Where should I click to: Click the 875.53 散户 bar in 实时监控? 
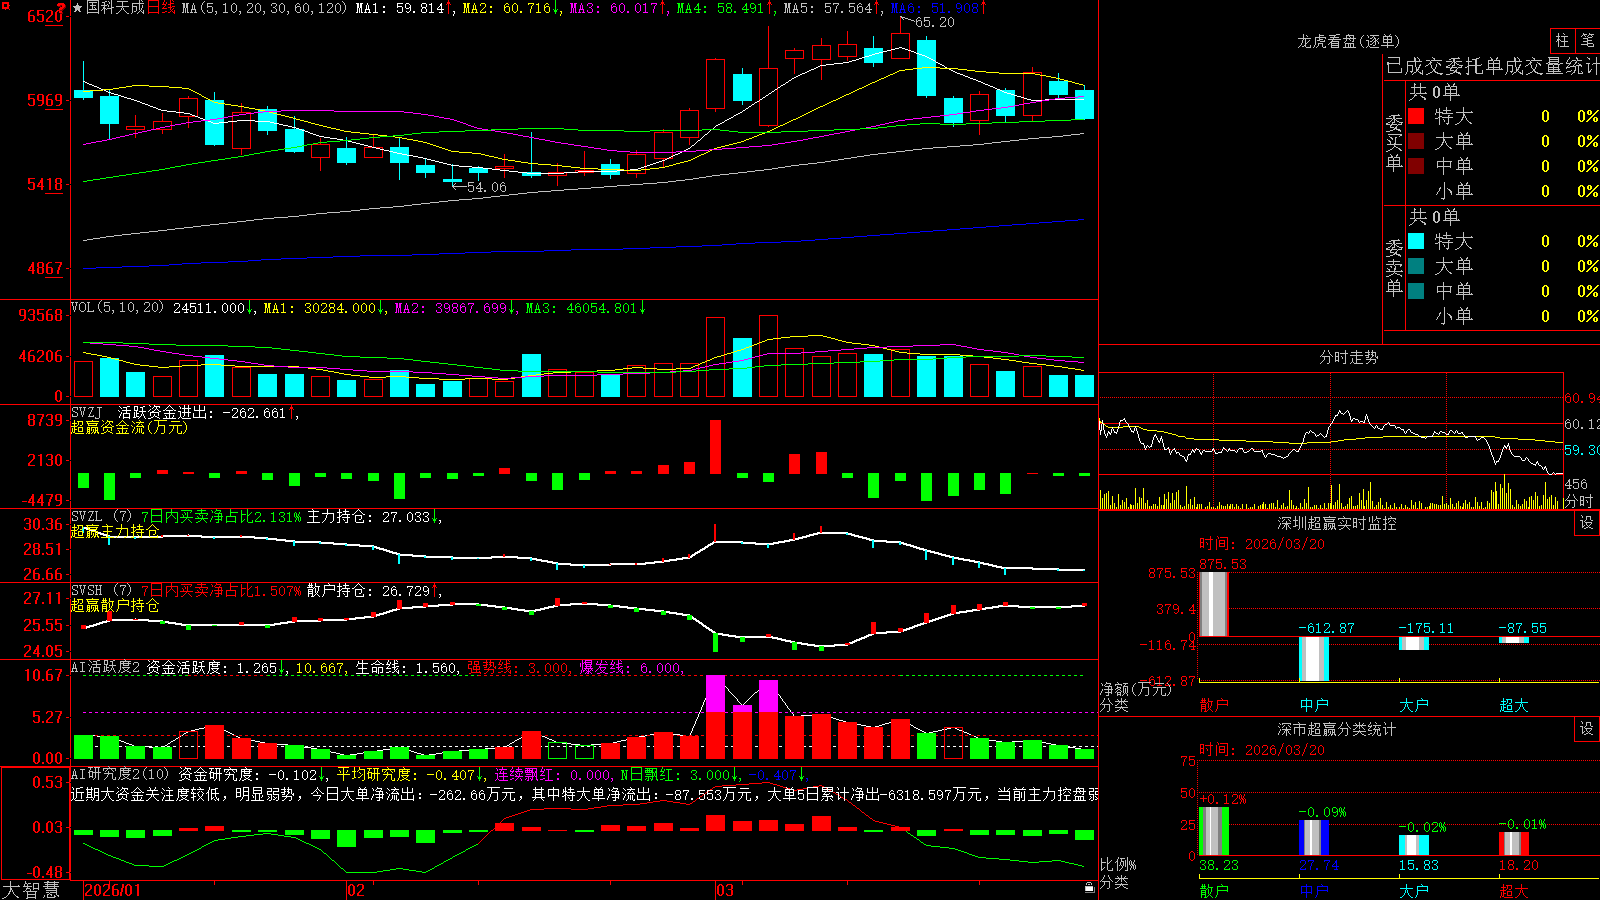click(x=1214, y=604)
